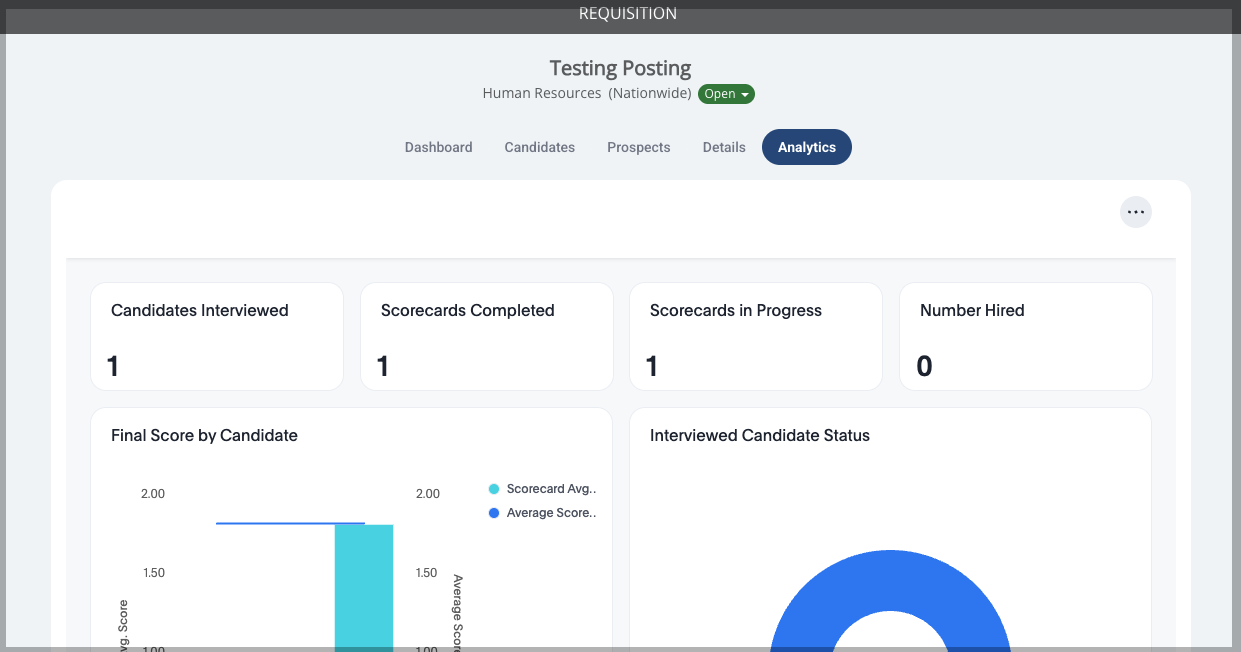The width and height of the screenshot is (1241, 652).
Task: Open the Prospects tab
Action: pyautogui.click(x=639, y=147)
